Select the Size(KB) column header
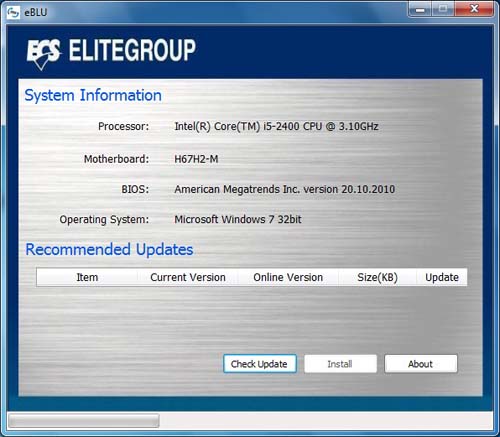 pyautogui.click(x=377, y=277)
